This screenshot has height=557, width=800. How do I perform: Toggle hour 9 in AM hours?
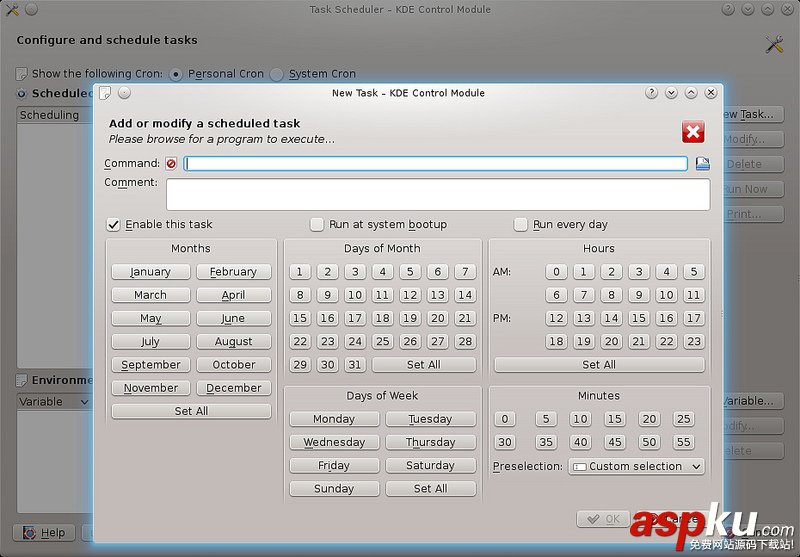(639, 295)
